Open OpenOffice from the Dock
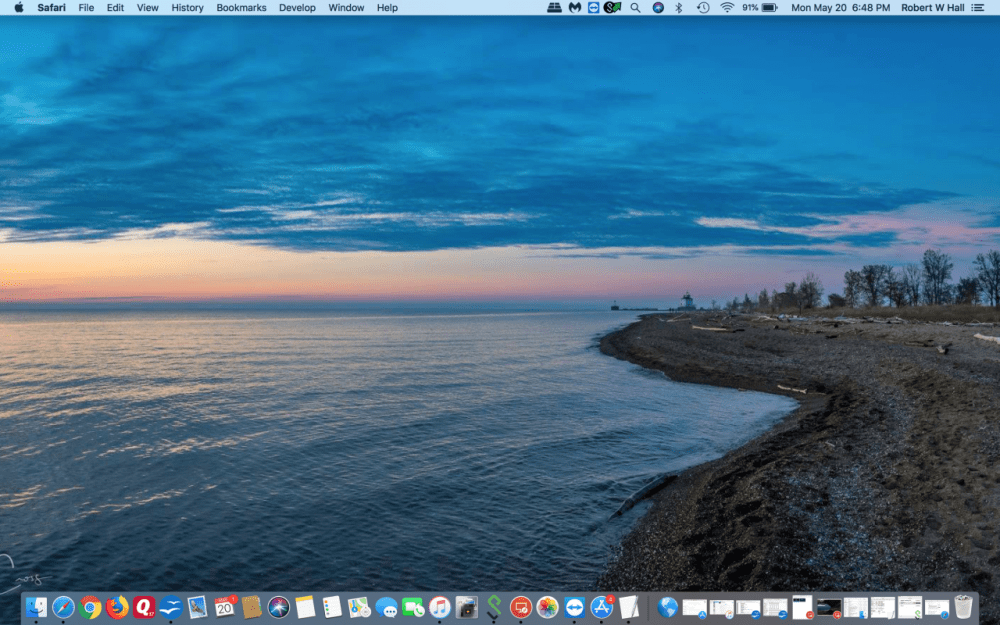1000x625 pixels. (172, 605)
